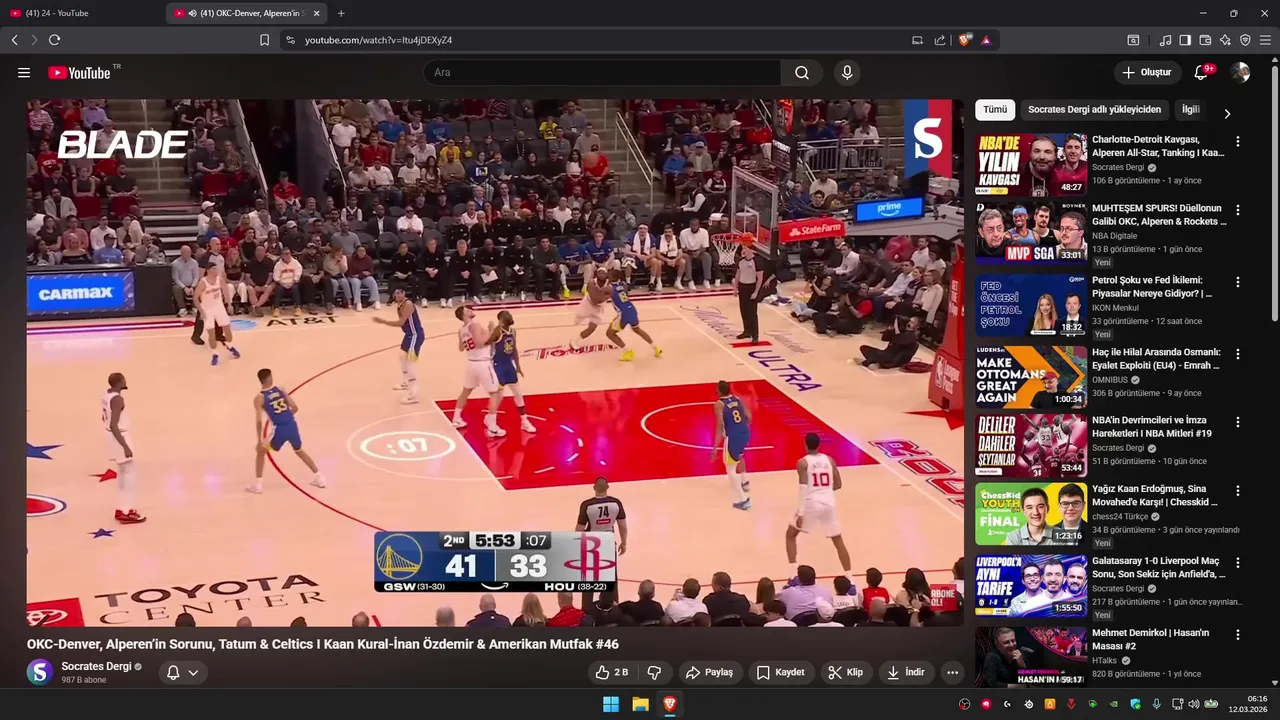Open YouTube notifications bell
The height and width of the screenshot is (720, 1280).
1202,72
